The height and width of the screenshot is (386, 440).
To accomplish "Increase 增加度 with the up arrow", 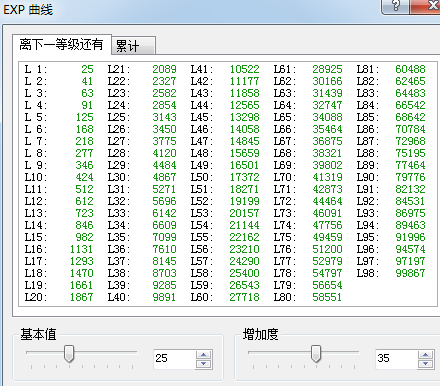I will click(425, 354).
